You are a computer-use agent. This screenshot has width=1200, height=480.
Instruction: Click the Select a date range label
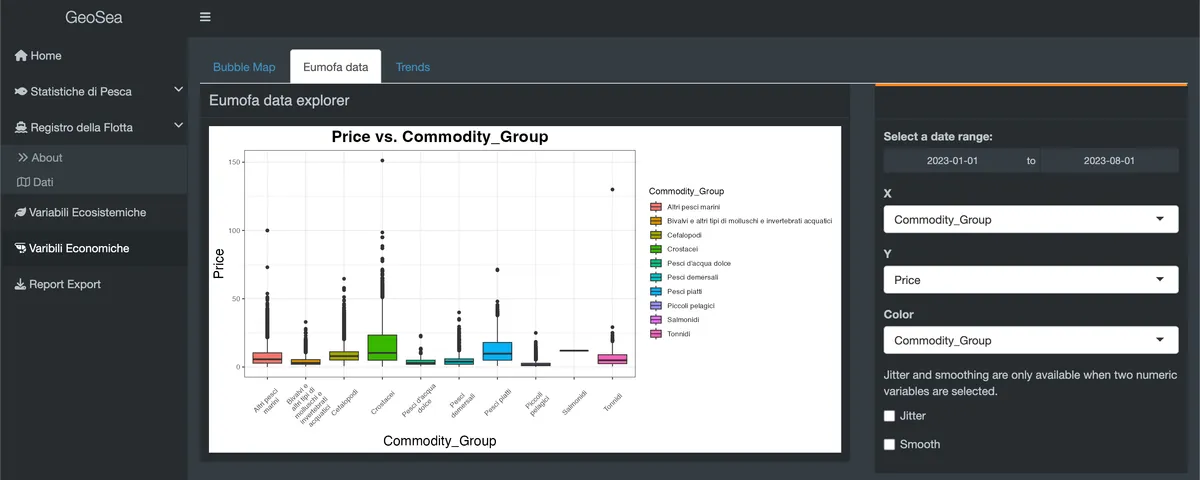pyautogui.click(x=938, y=137)
